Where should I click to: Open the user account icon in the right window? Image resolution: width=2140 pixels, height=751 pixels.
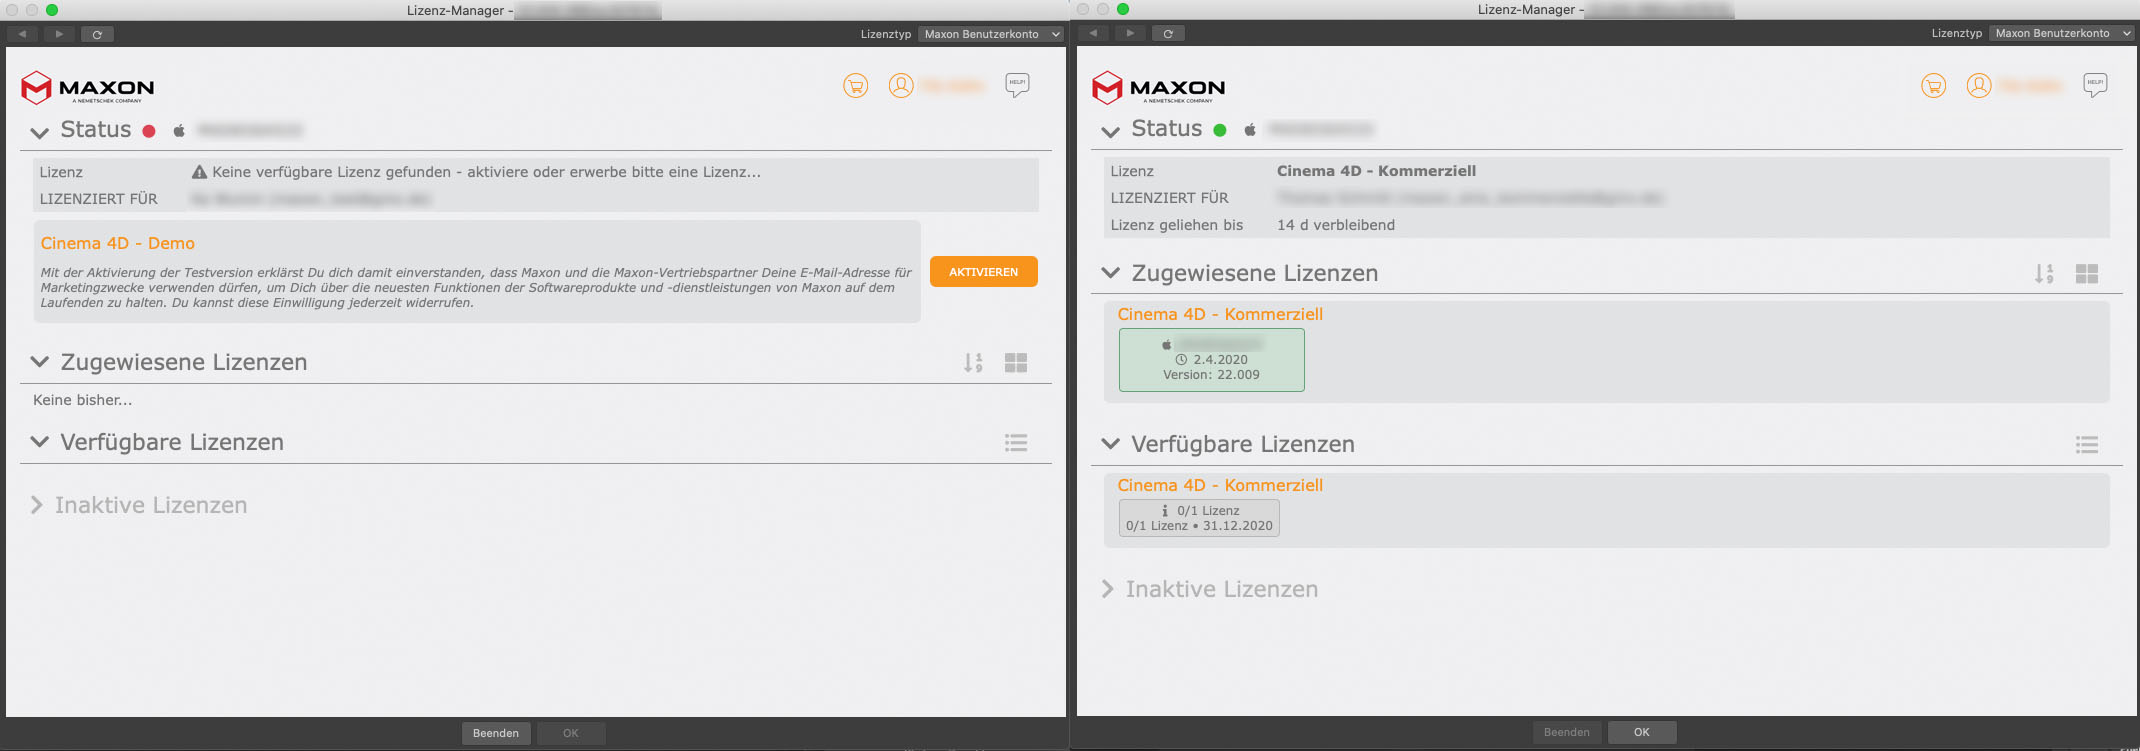point(1978,86)
